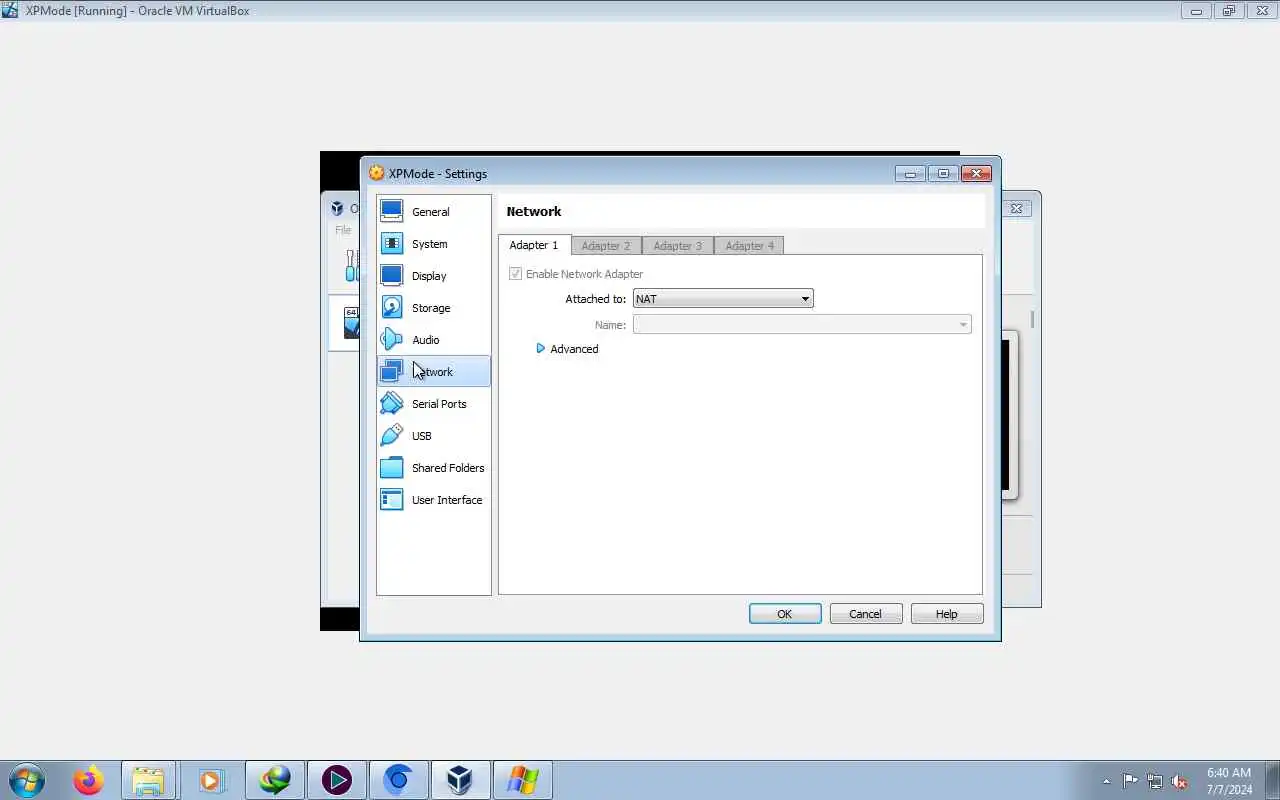Restore down the XPMode VirtualBox VM window

point(1228,11)
